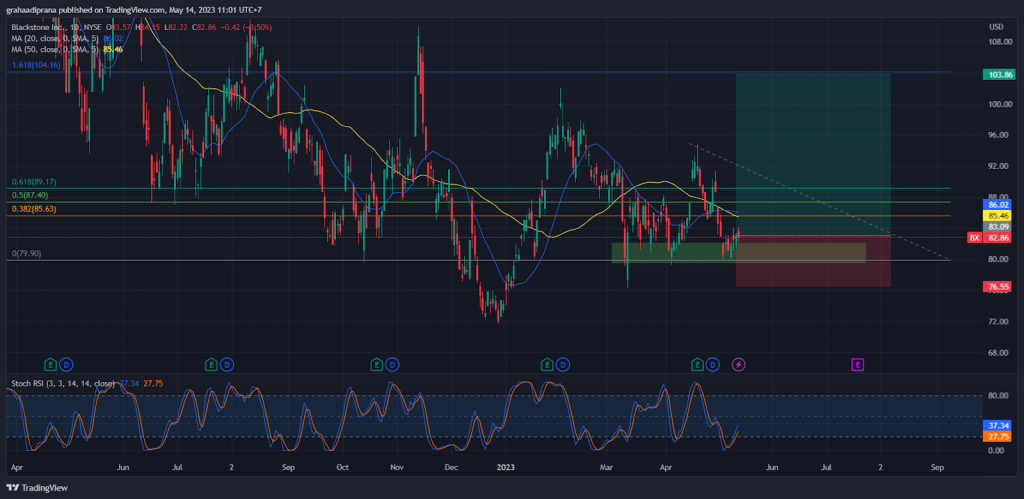This screenshot has height=499, width=1024.
Task: Click the 96.00 price scale label
Action: point(999,135)
